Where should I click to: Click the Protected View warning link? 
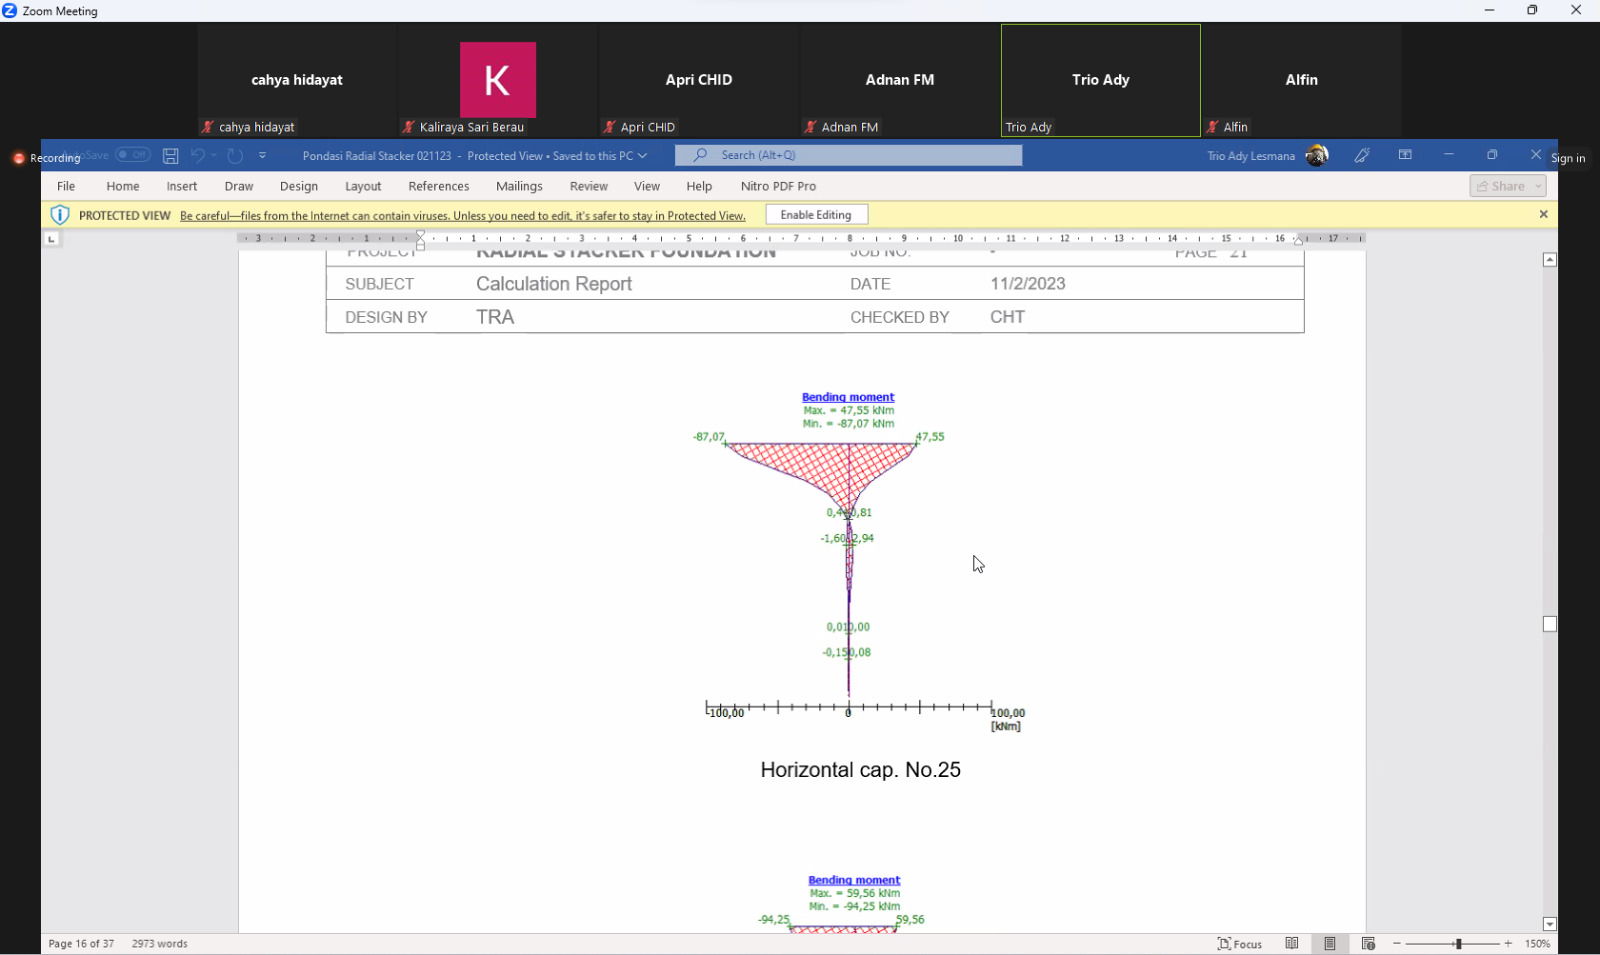point(462,216)
